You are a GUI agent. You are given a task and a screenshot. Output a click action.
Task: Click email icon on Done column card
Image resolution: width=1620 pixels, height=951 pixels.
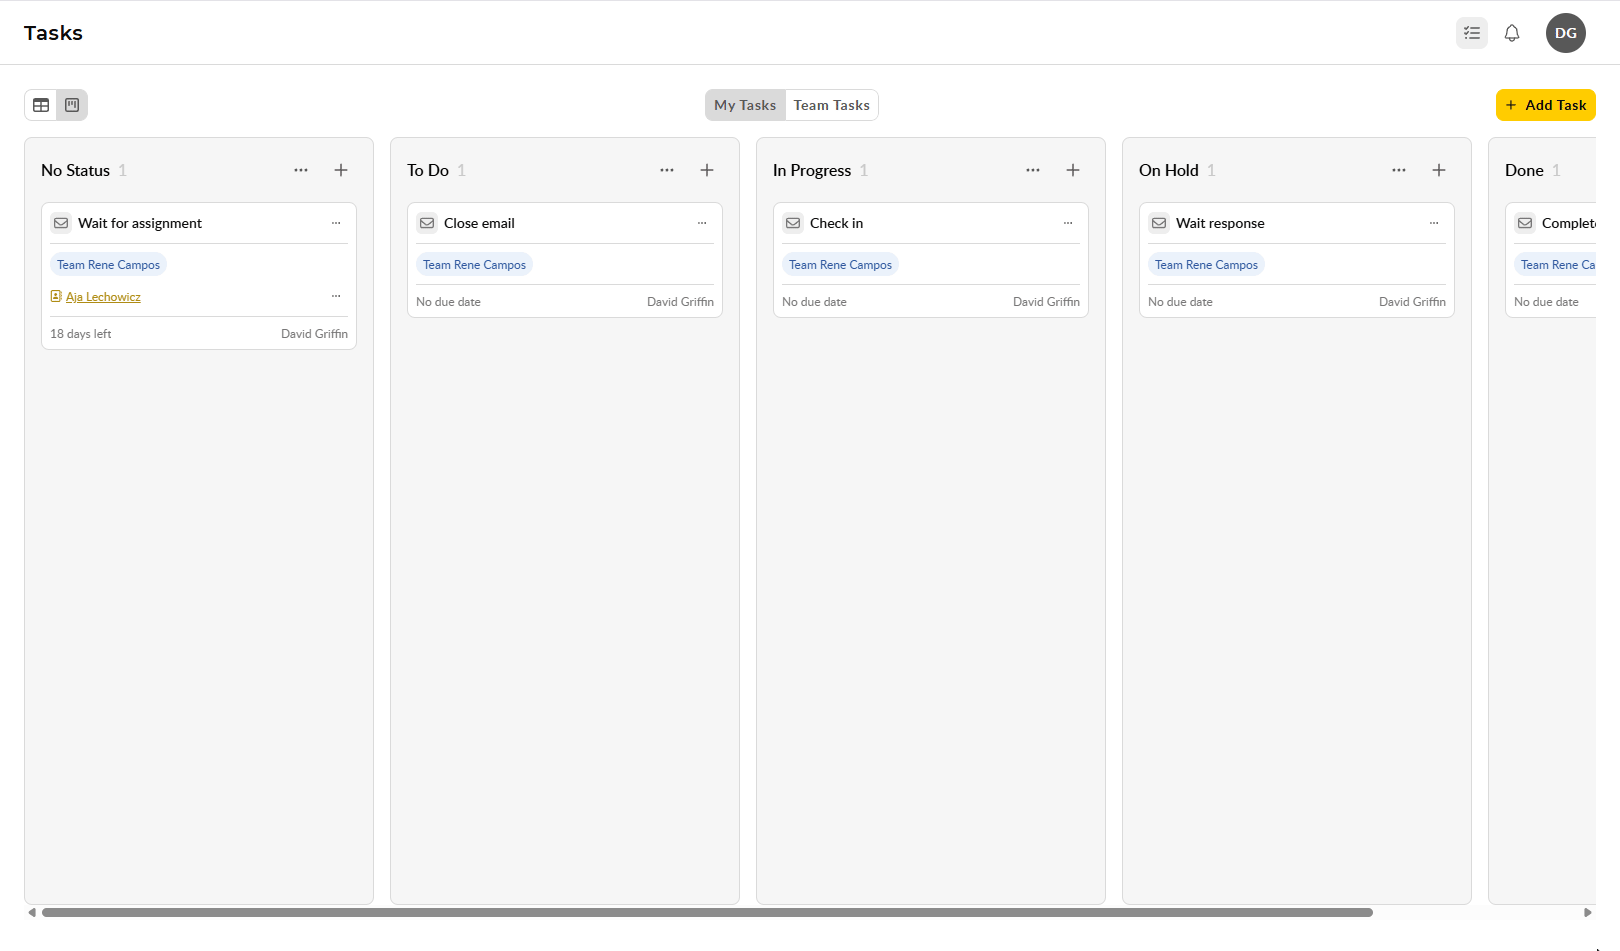[1525, 223]
